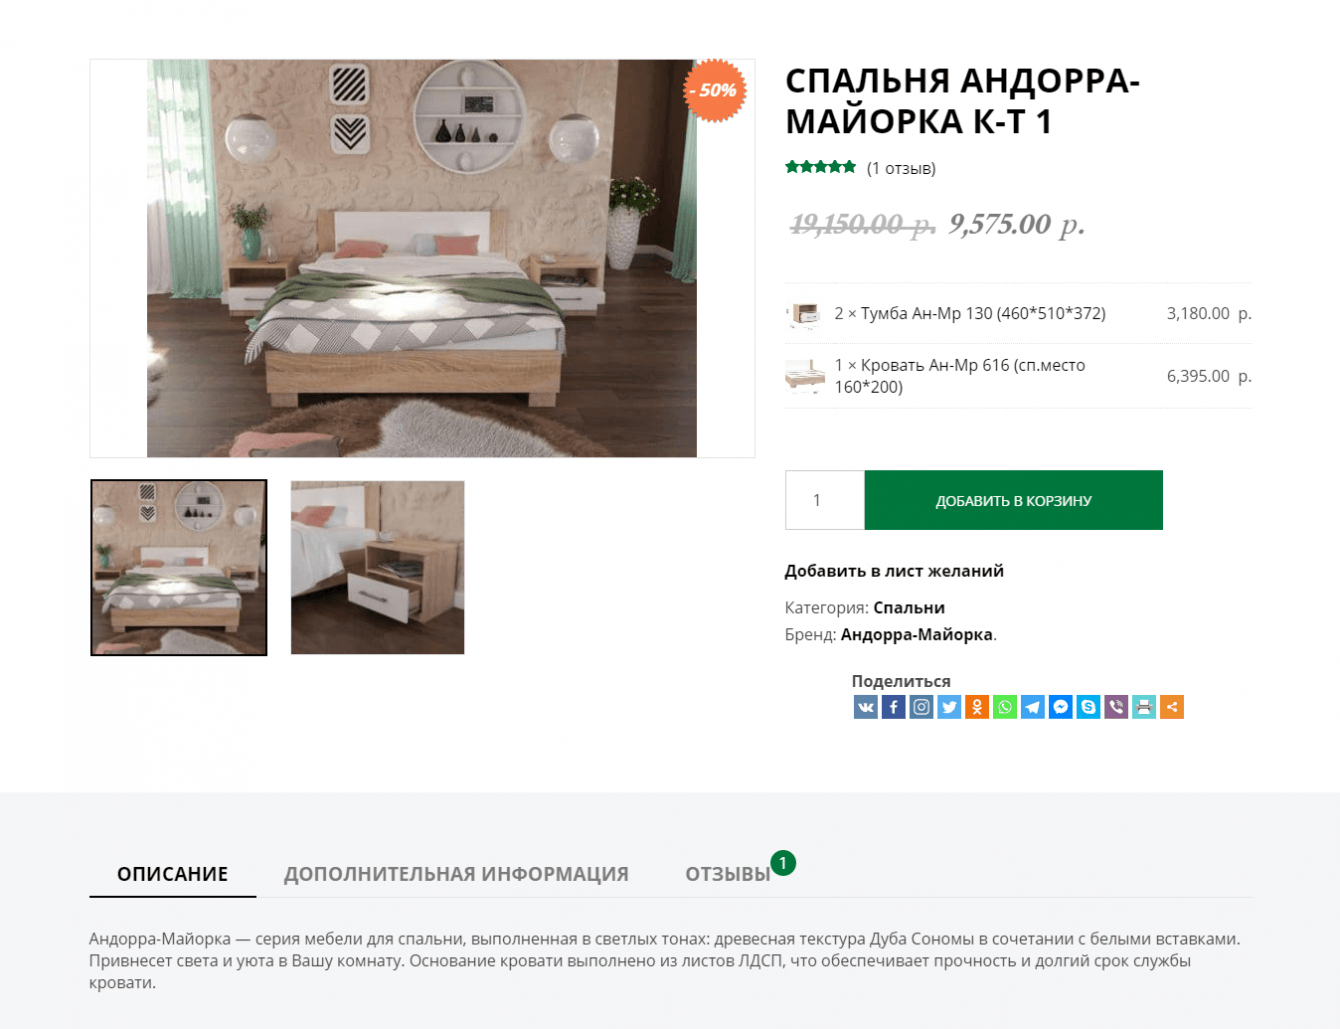Open the Спальни category link

pyautogui.click(x=909, y=607)
